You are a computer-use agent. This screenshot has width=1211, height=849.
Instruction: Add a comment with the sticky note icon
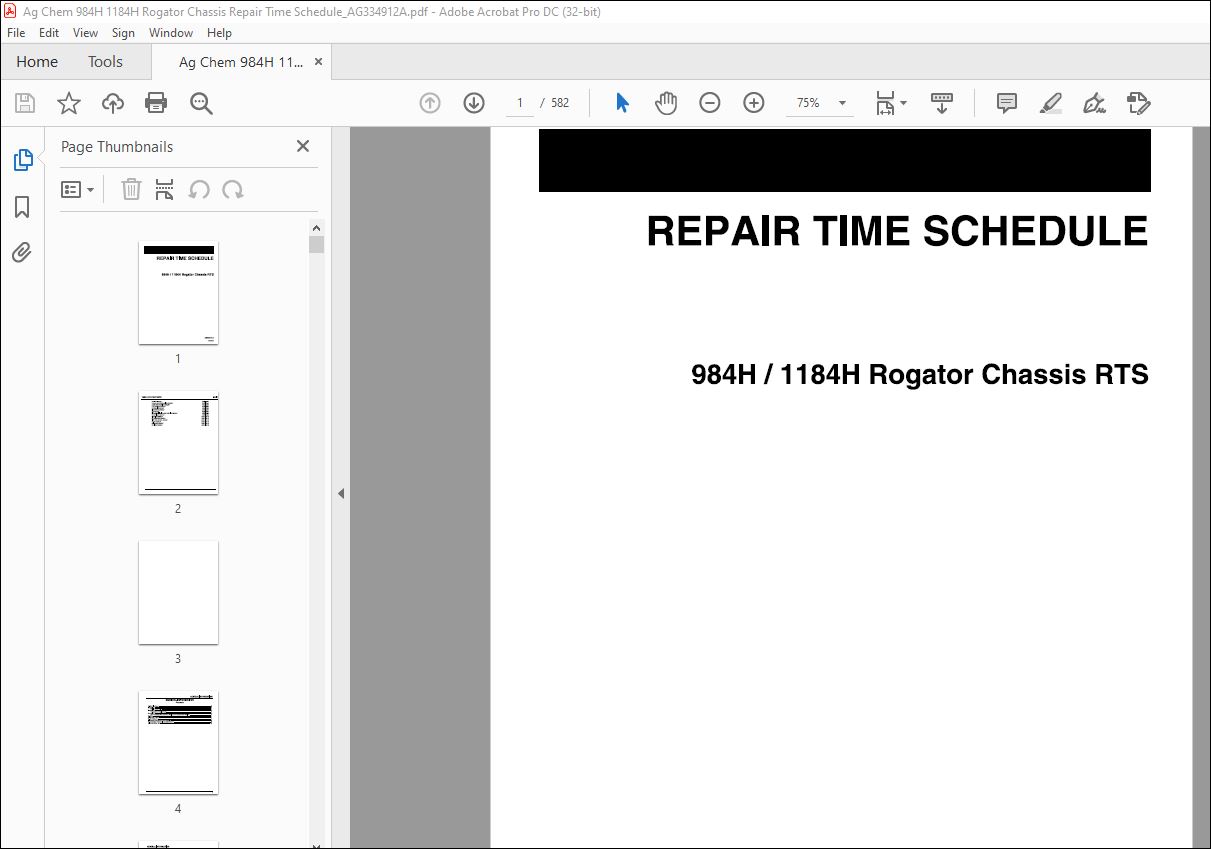[x=1007, y=103]
